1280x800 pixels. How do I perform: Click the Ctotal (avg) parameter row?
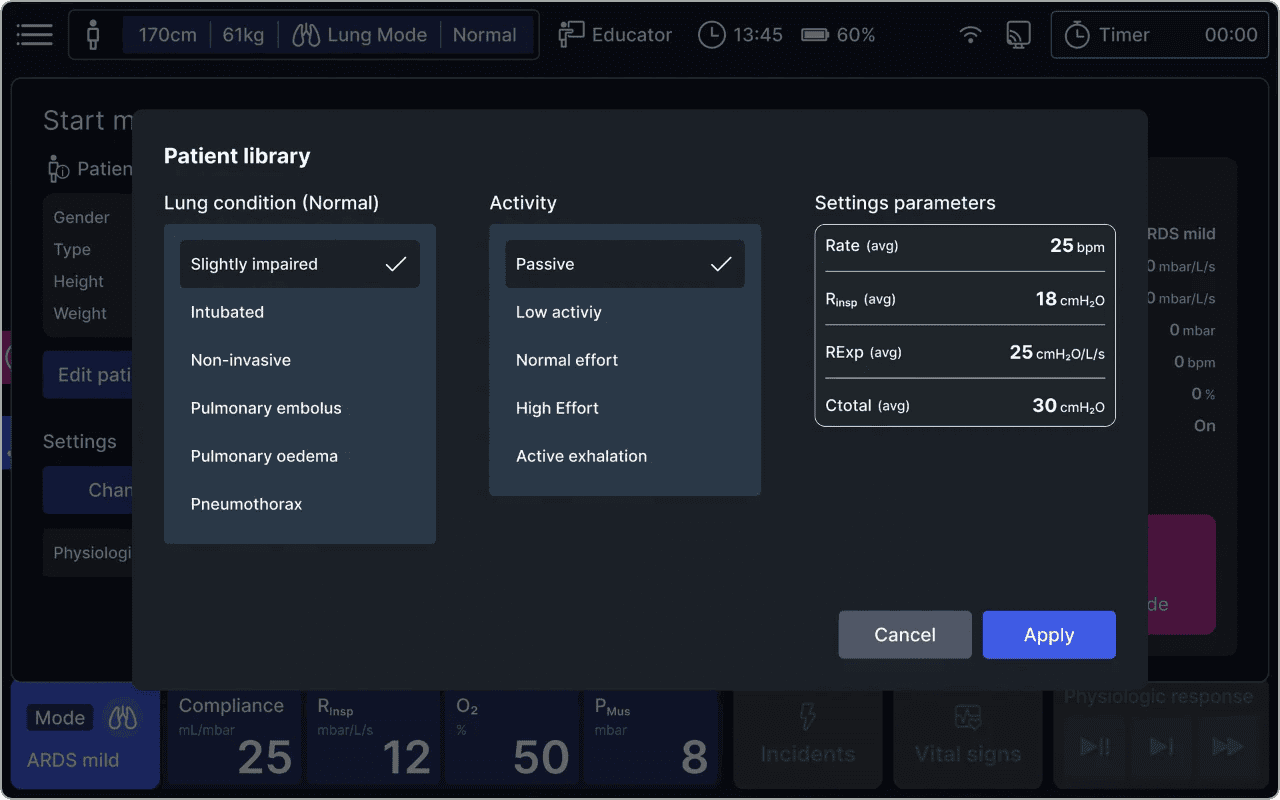point(964,406)
